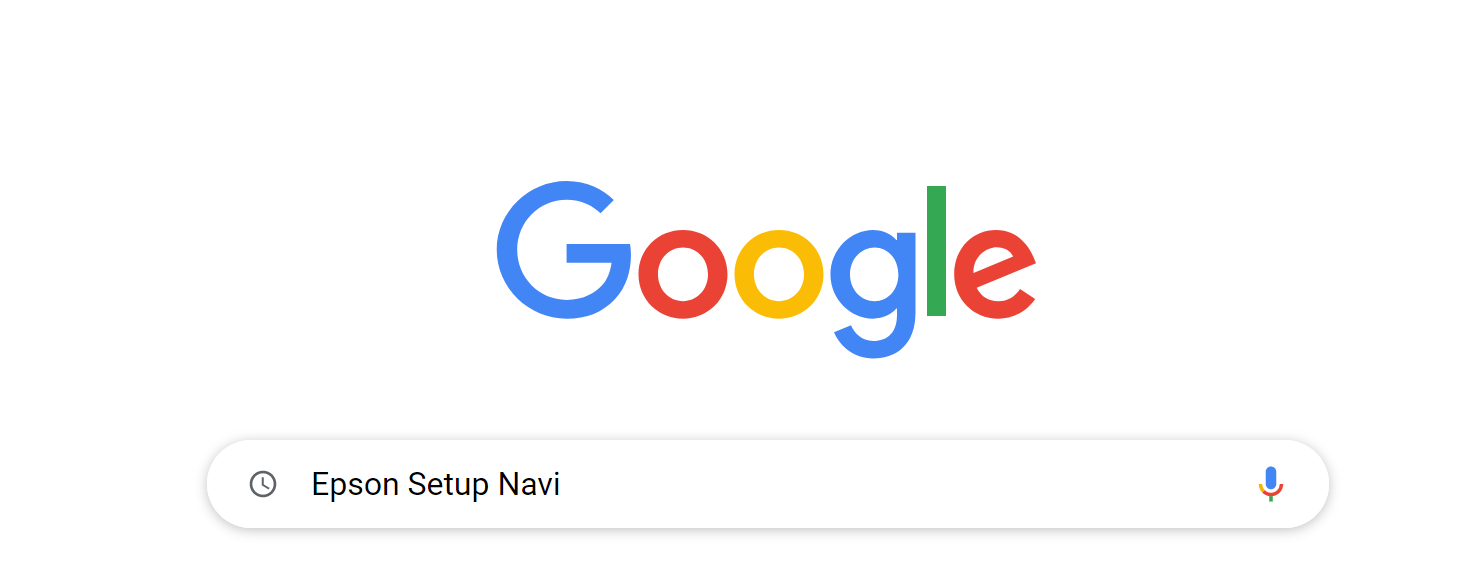Image resolution: width=1463 pixels, height=578 pixels.
Task: Click the blue top of the microphone icon
Action: (x=1270, y=478)
